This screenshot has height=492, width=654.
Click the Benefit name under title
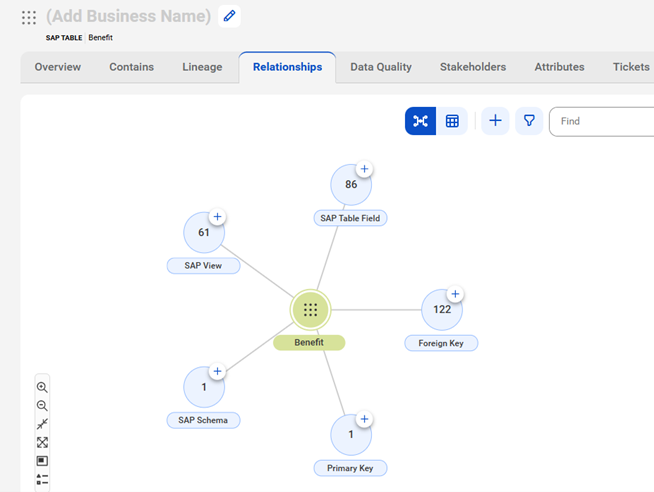pos(101,38)
